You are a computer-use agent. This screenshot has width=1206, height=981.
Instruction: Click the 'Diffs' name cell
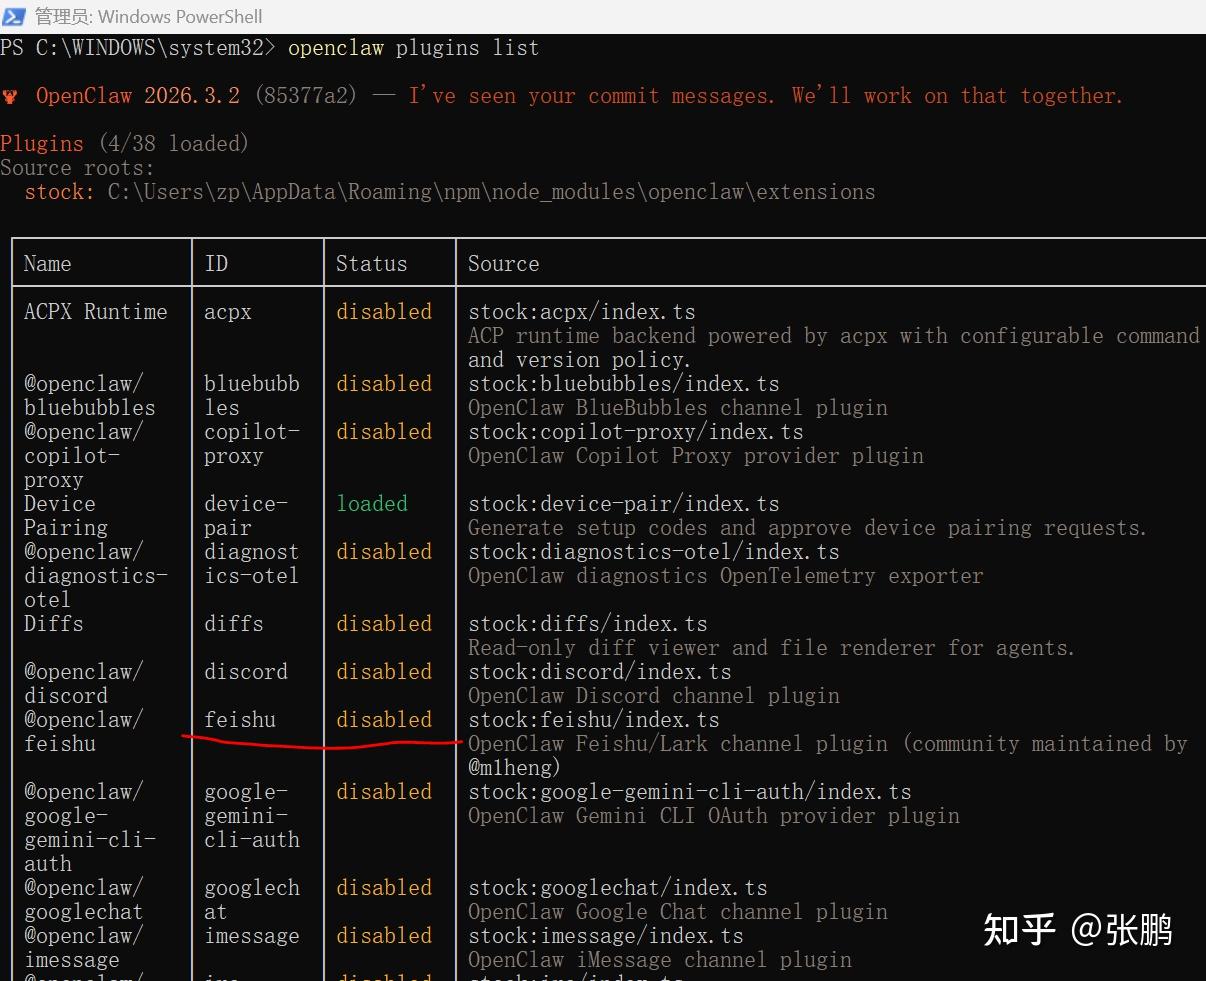53,624
